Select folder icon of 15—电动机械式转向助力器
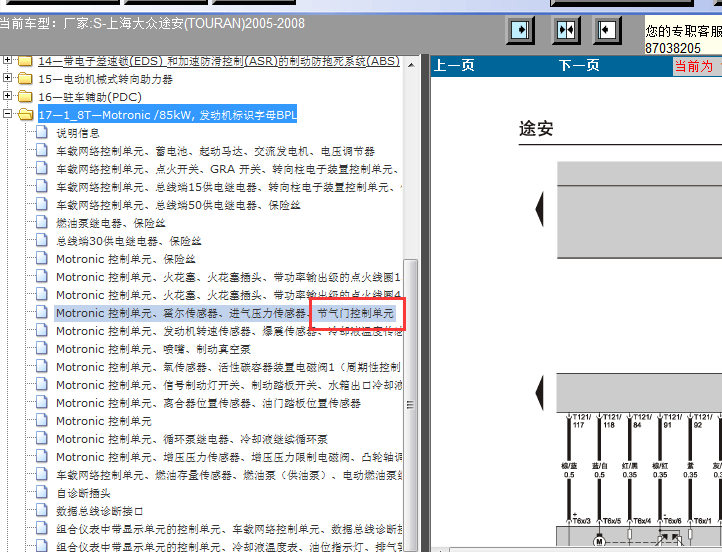Viewport: 722px width, 552px height. point(25,79)
